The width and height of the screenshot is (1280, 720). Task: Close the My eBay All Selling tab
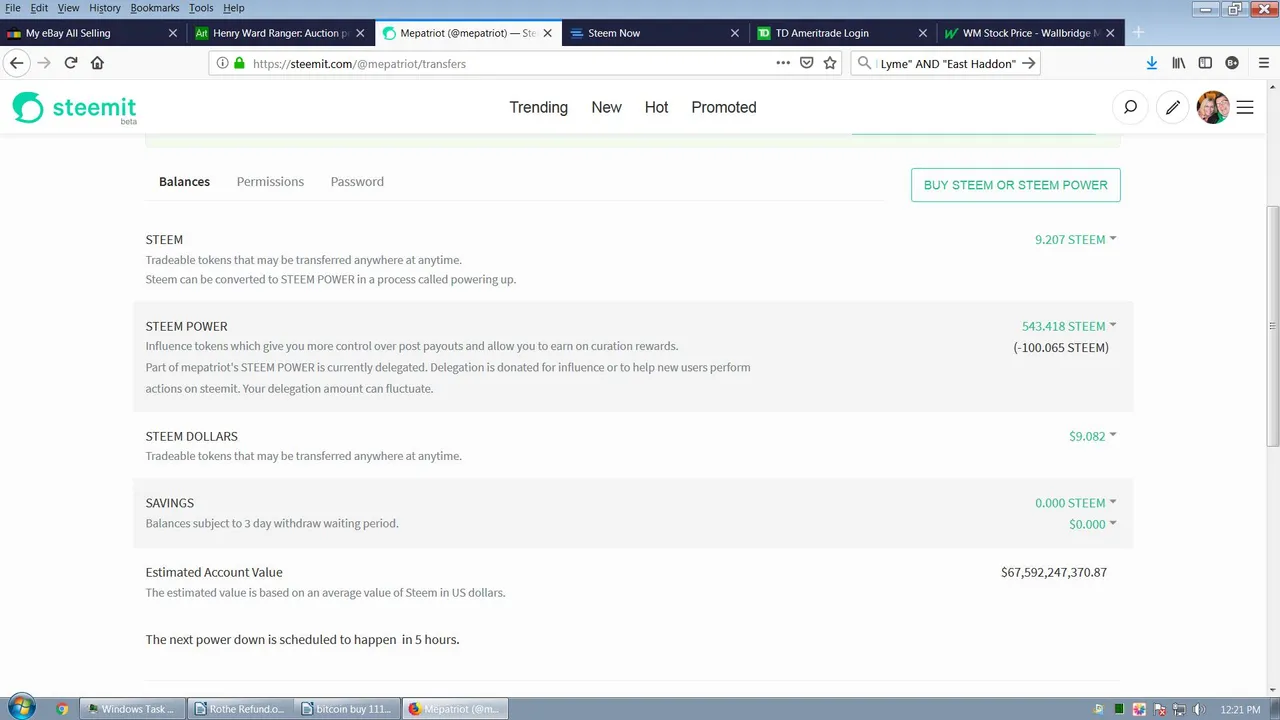[172, 33]
